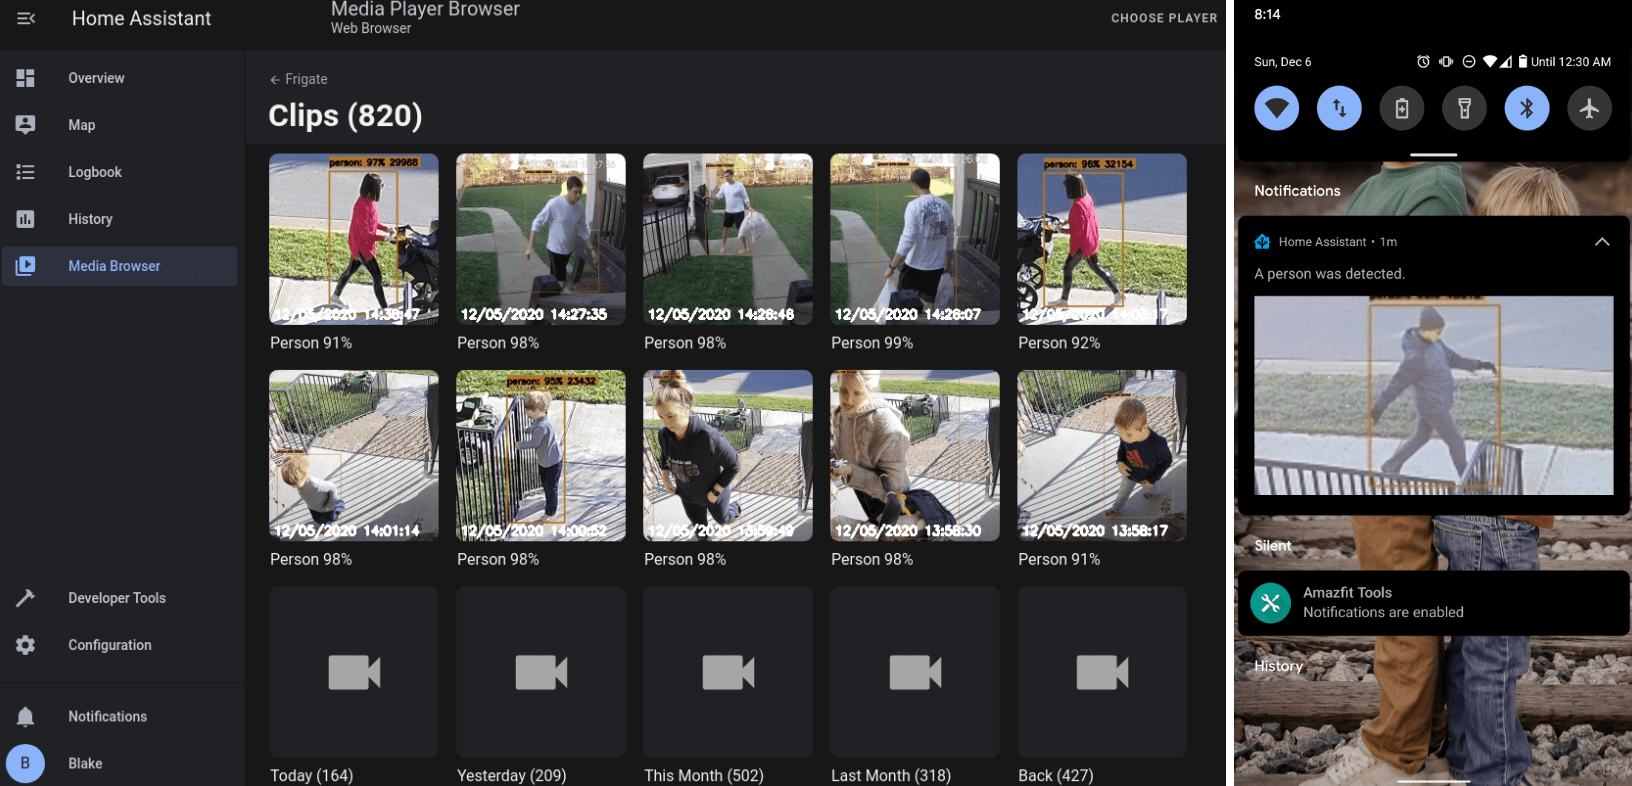
Task: Collapse the Home Assistant sidebar menu icon
Action: 26,18
